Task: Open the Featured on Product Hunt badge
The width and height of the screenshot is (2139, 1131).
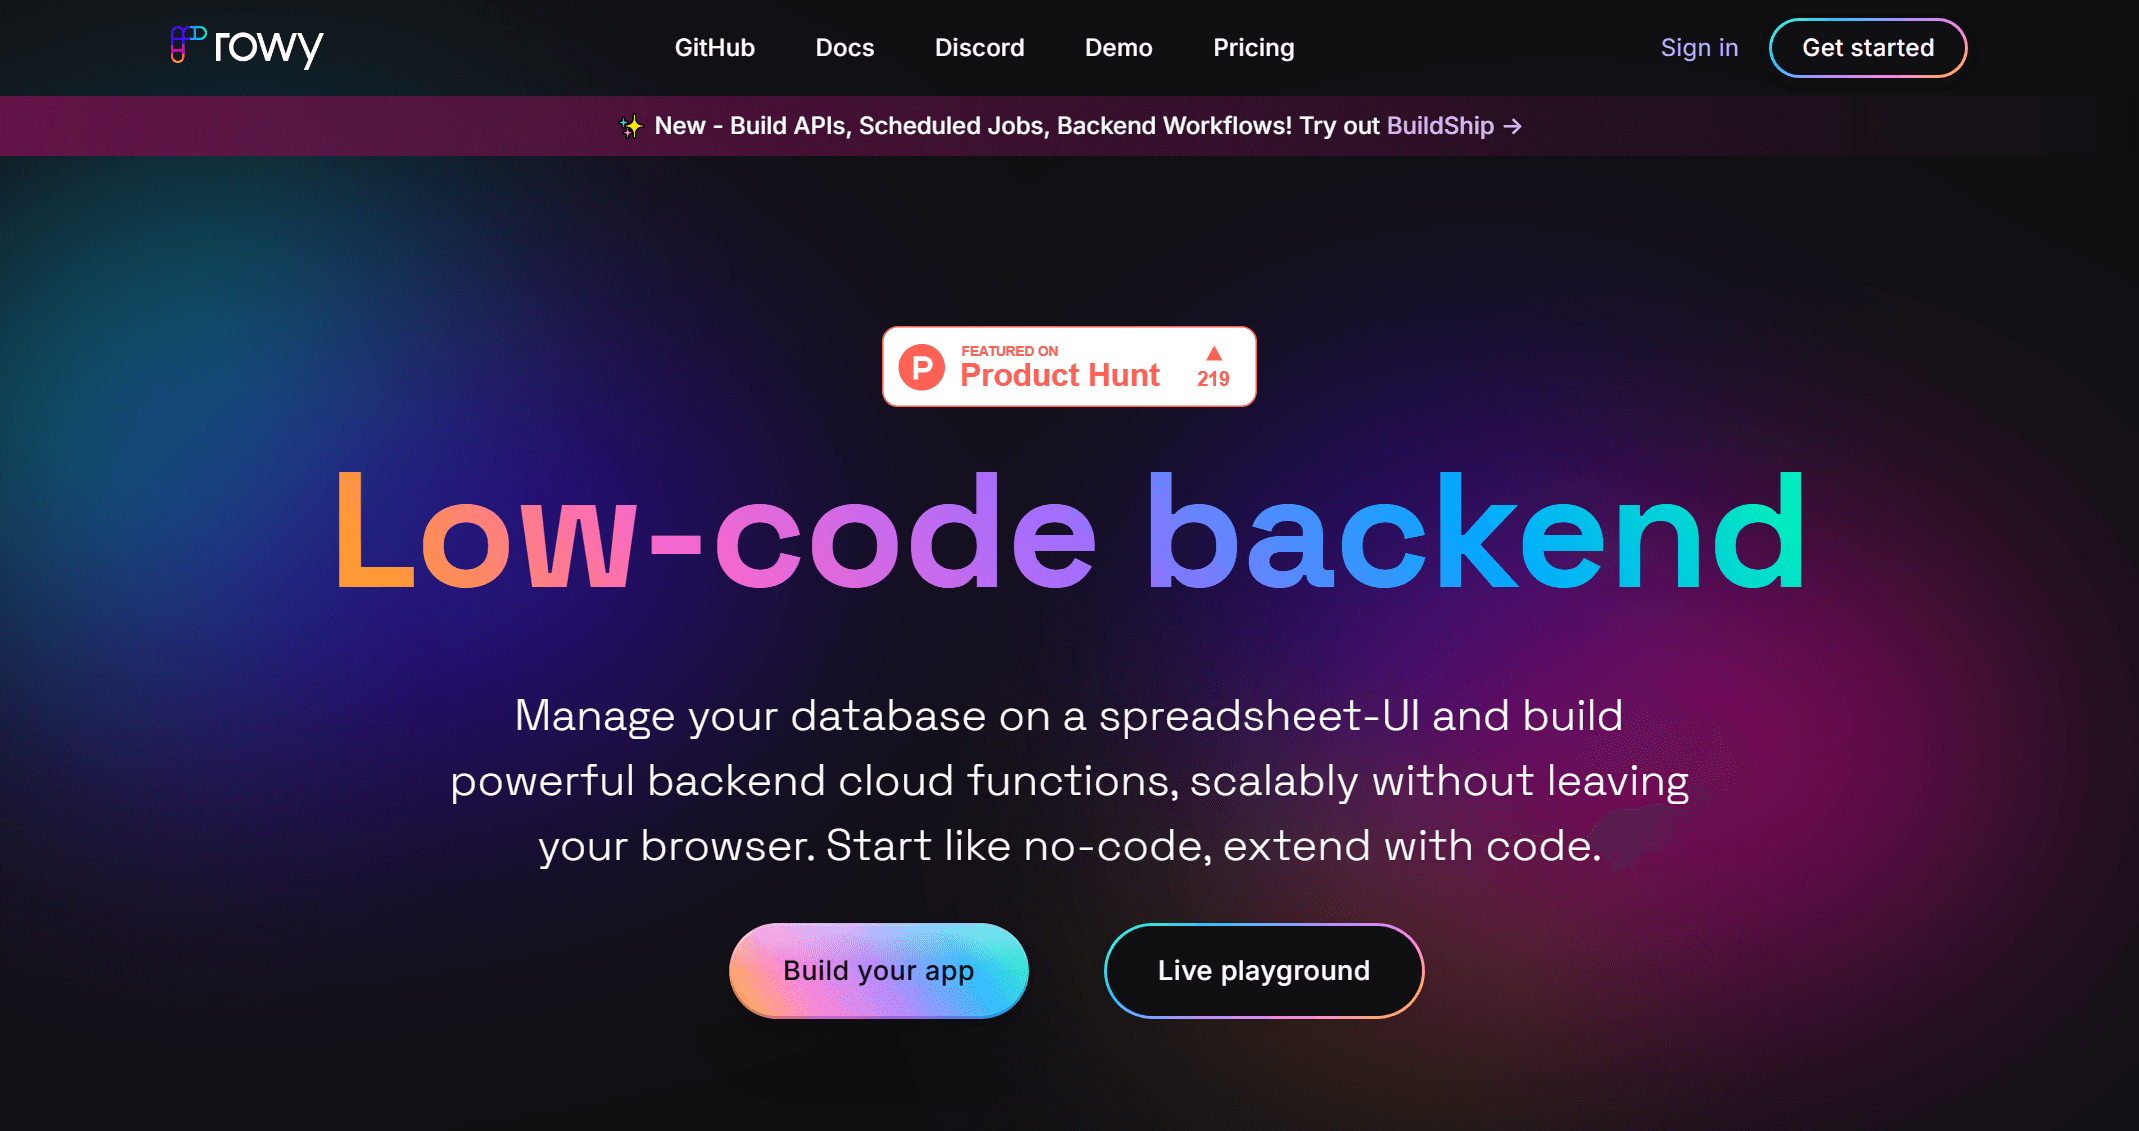Action: pyautogui.click(x=1069, y=367)
